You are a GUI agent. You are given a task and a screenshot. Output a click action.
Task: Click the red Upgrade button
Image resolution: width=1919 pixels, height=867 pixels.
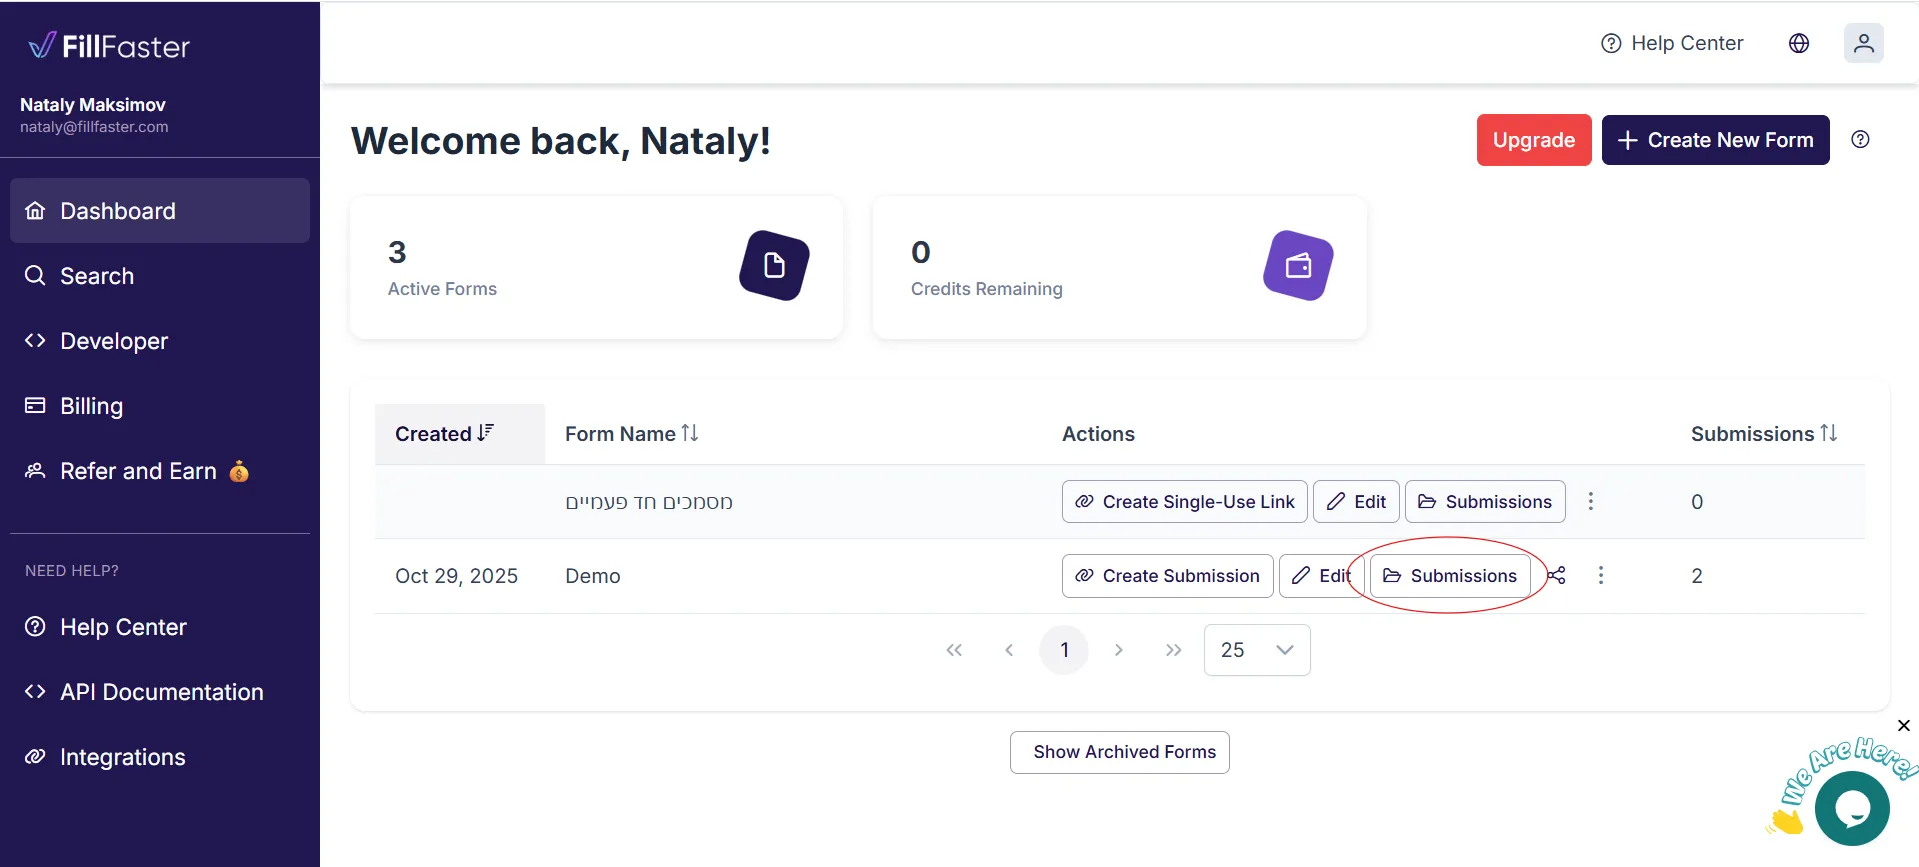[1533, 140]
